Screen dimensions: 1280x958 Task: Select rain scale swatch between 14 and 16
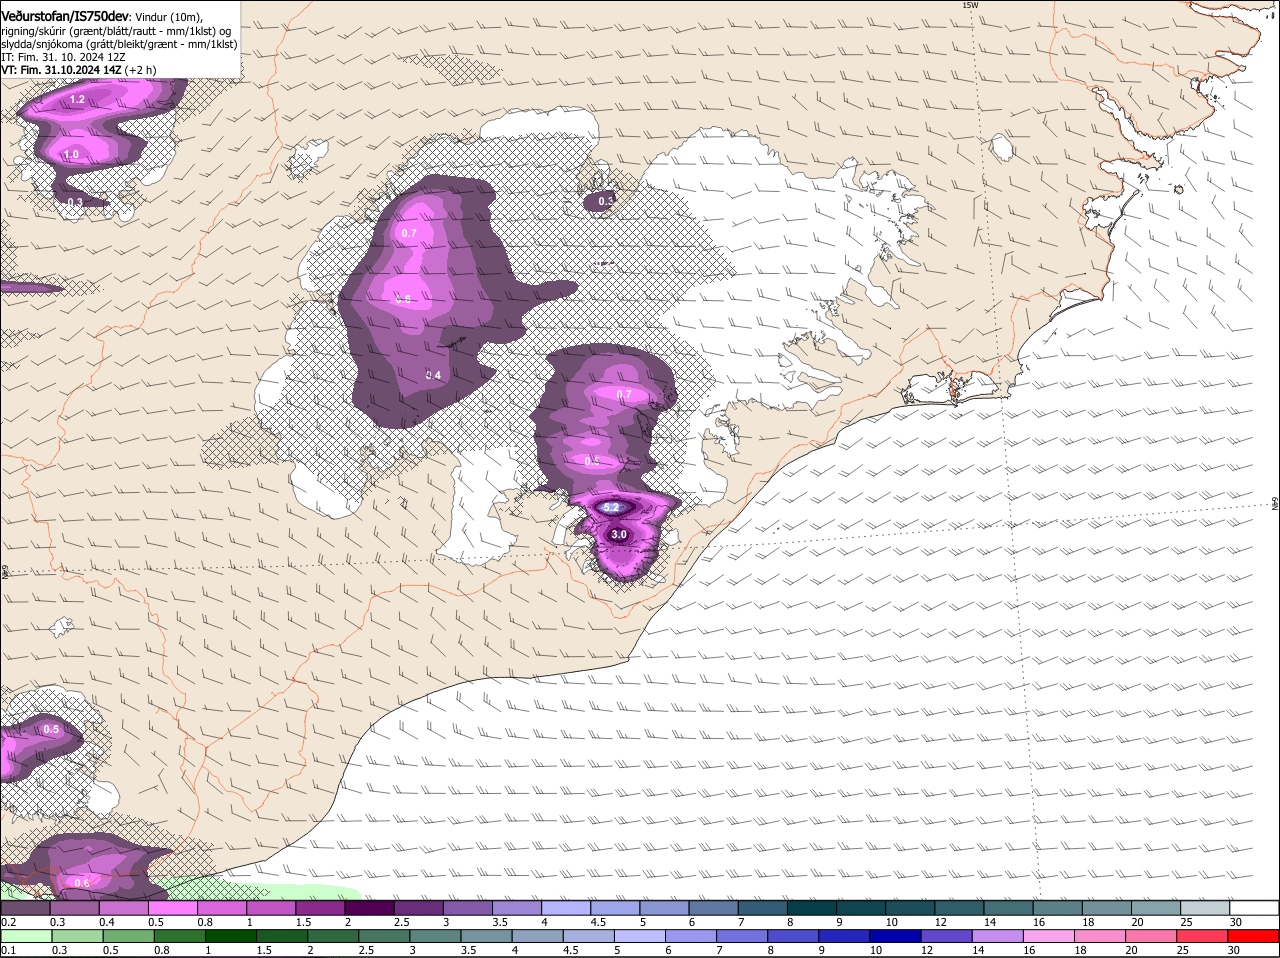pos(1000,936)
